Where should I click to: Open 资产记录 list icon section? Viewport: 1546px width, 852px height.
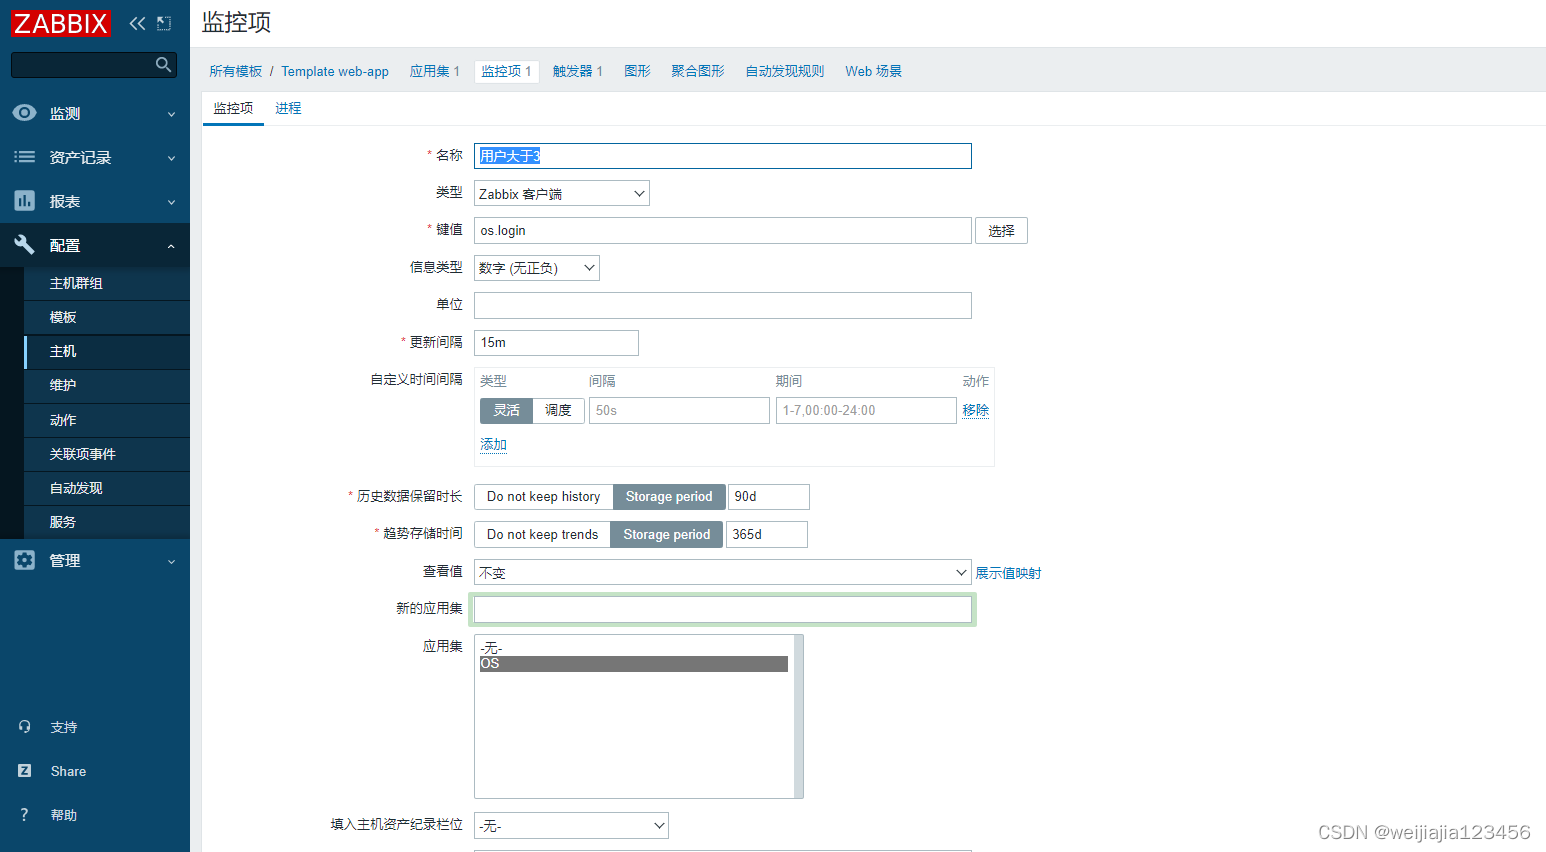(25, 157)
